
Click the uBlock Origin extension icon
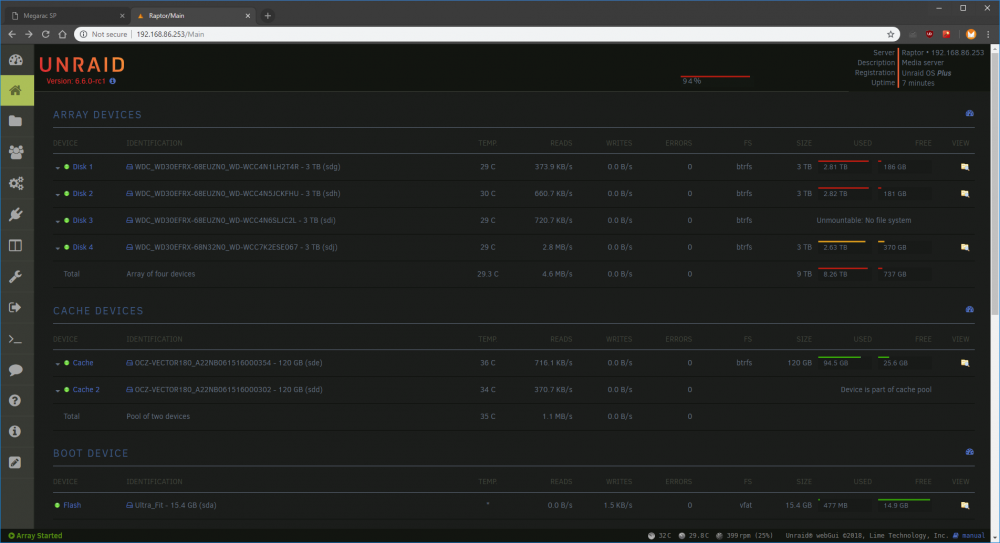930,34
